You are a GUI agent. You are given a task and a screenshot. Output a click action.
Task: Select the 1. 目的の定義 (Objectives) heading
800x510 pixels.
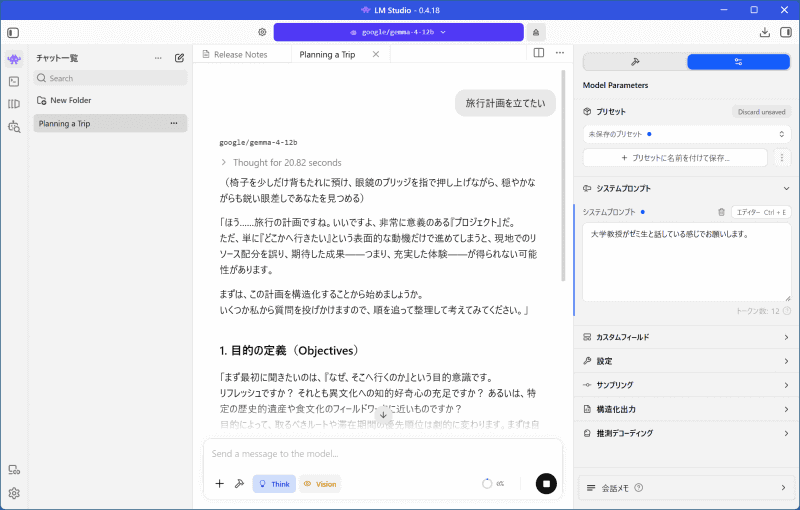pyautogui.click(x=290, y=351)
